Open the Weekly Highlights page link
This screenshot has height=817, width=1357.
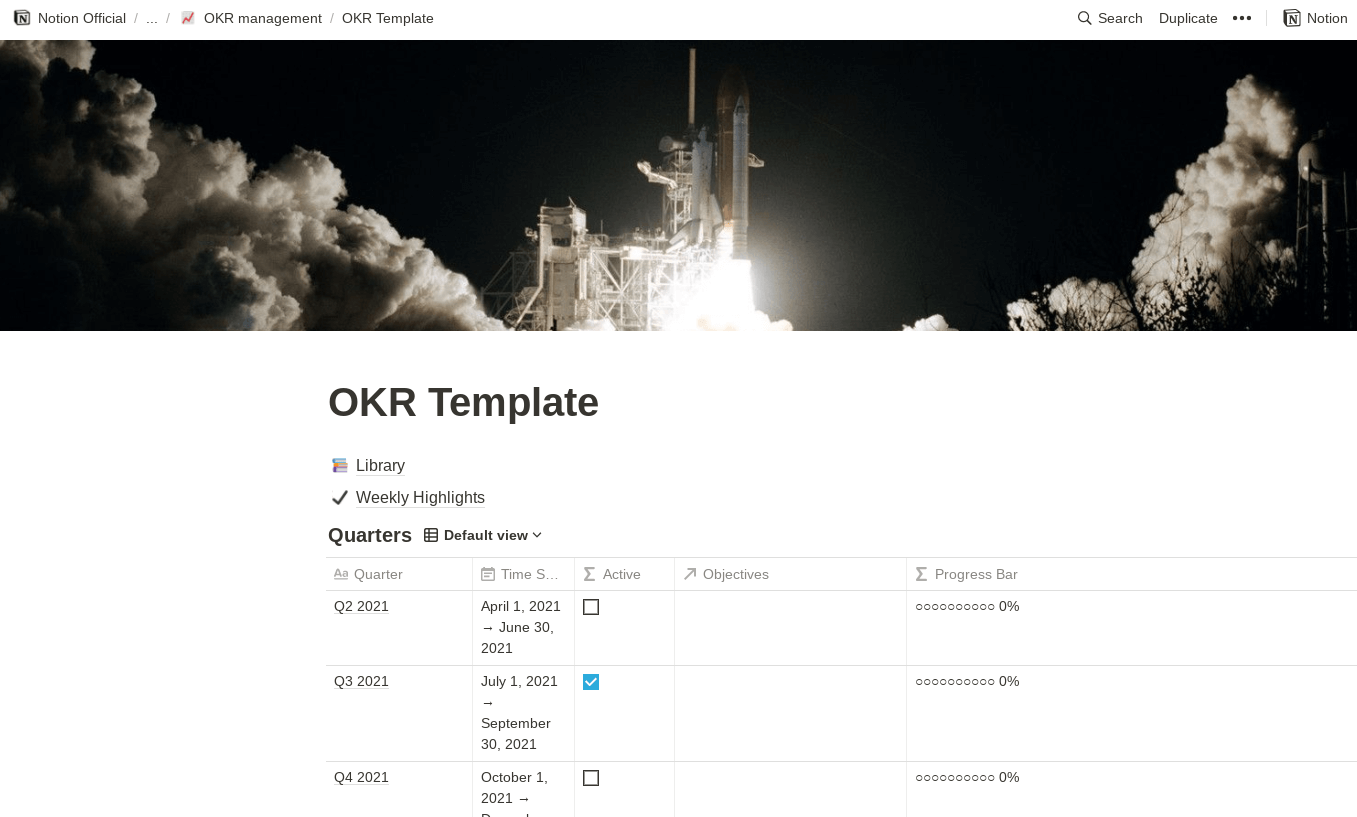click(420, 498)
